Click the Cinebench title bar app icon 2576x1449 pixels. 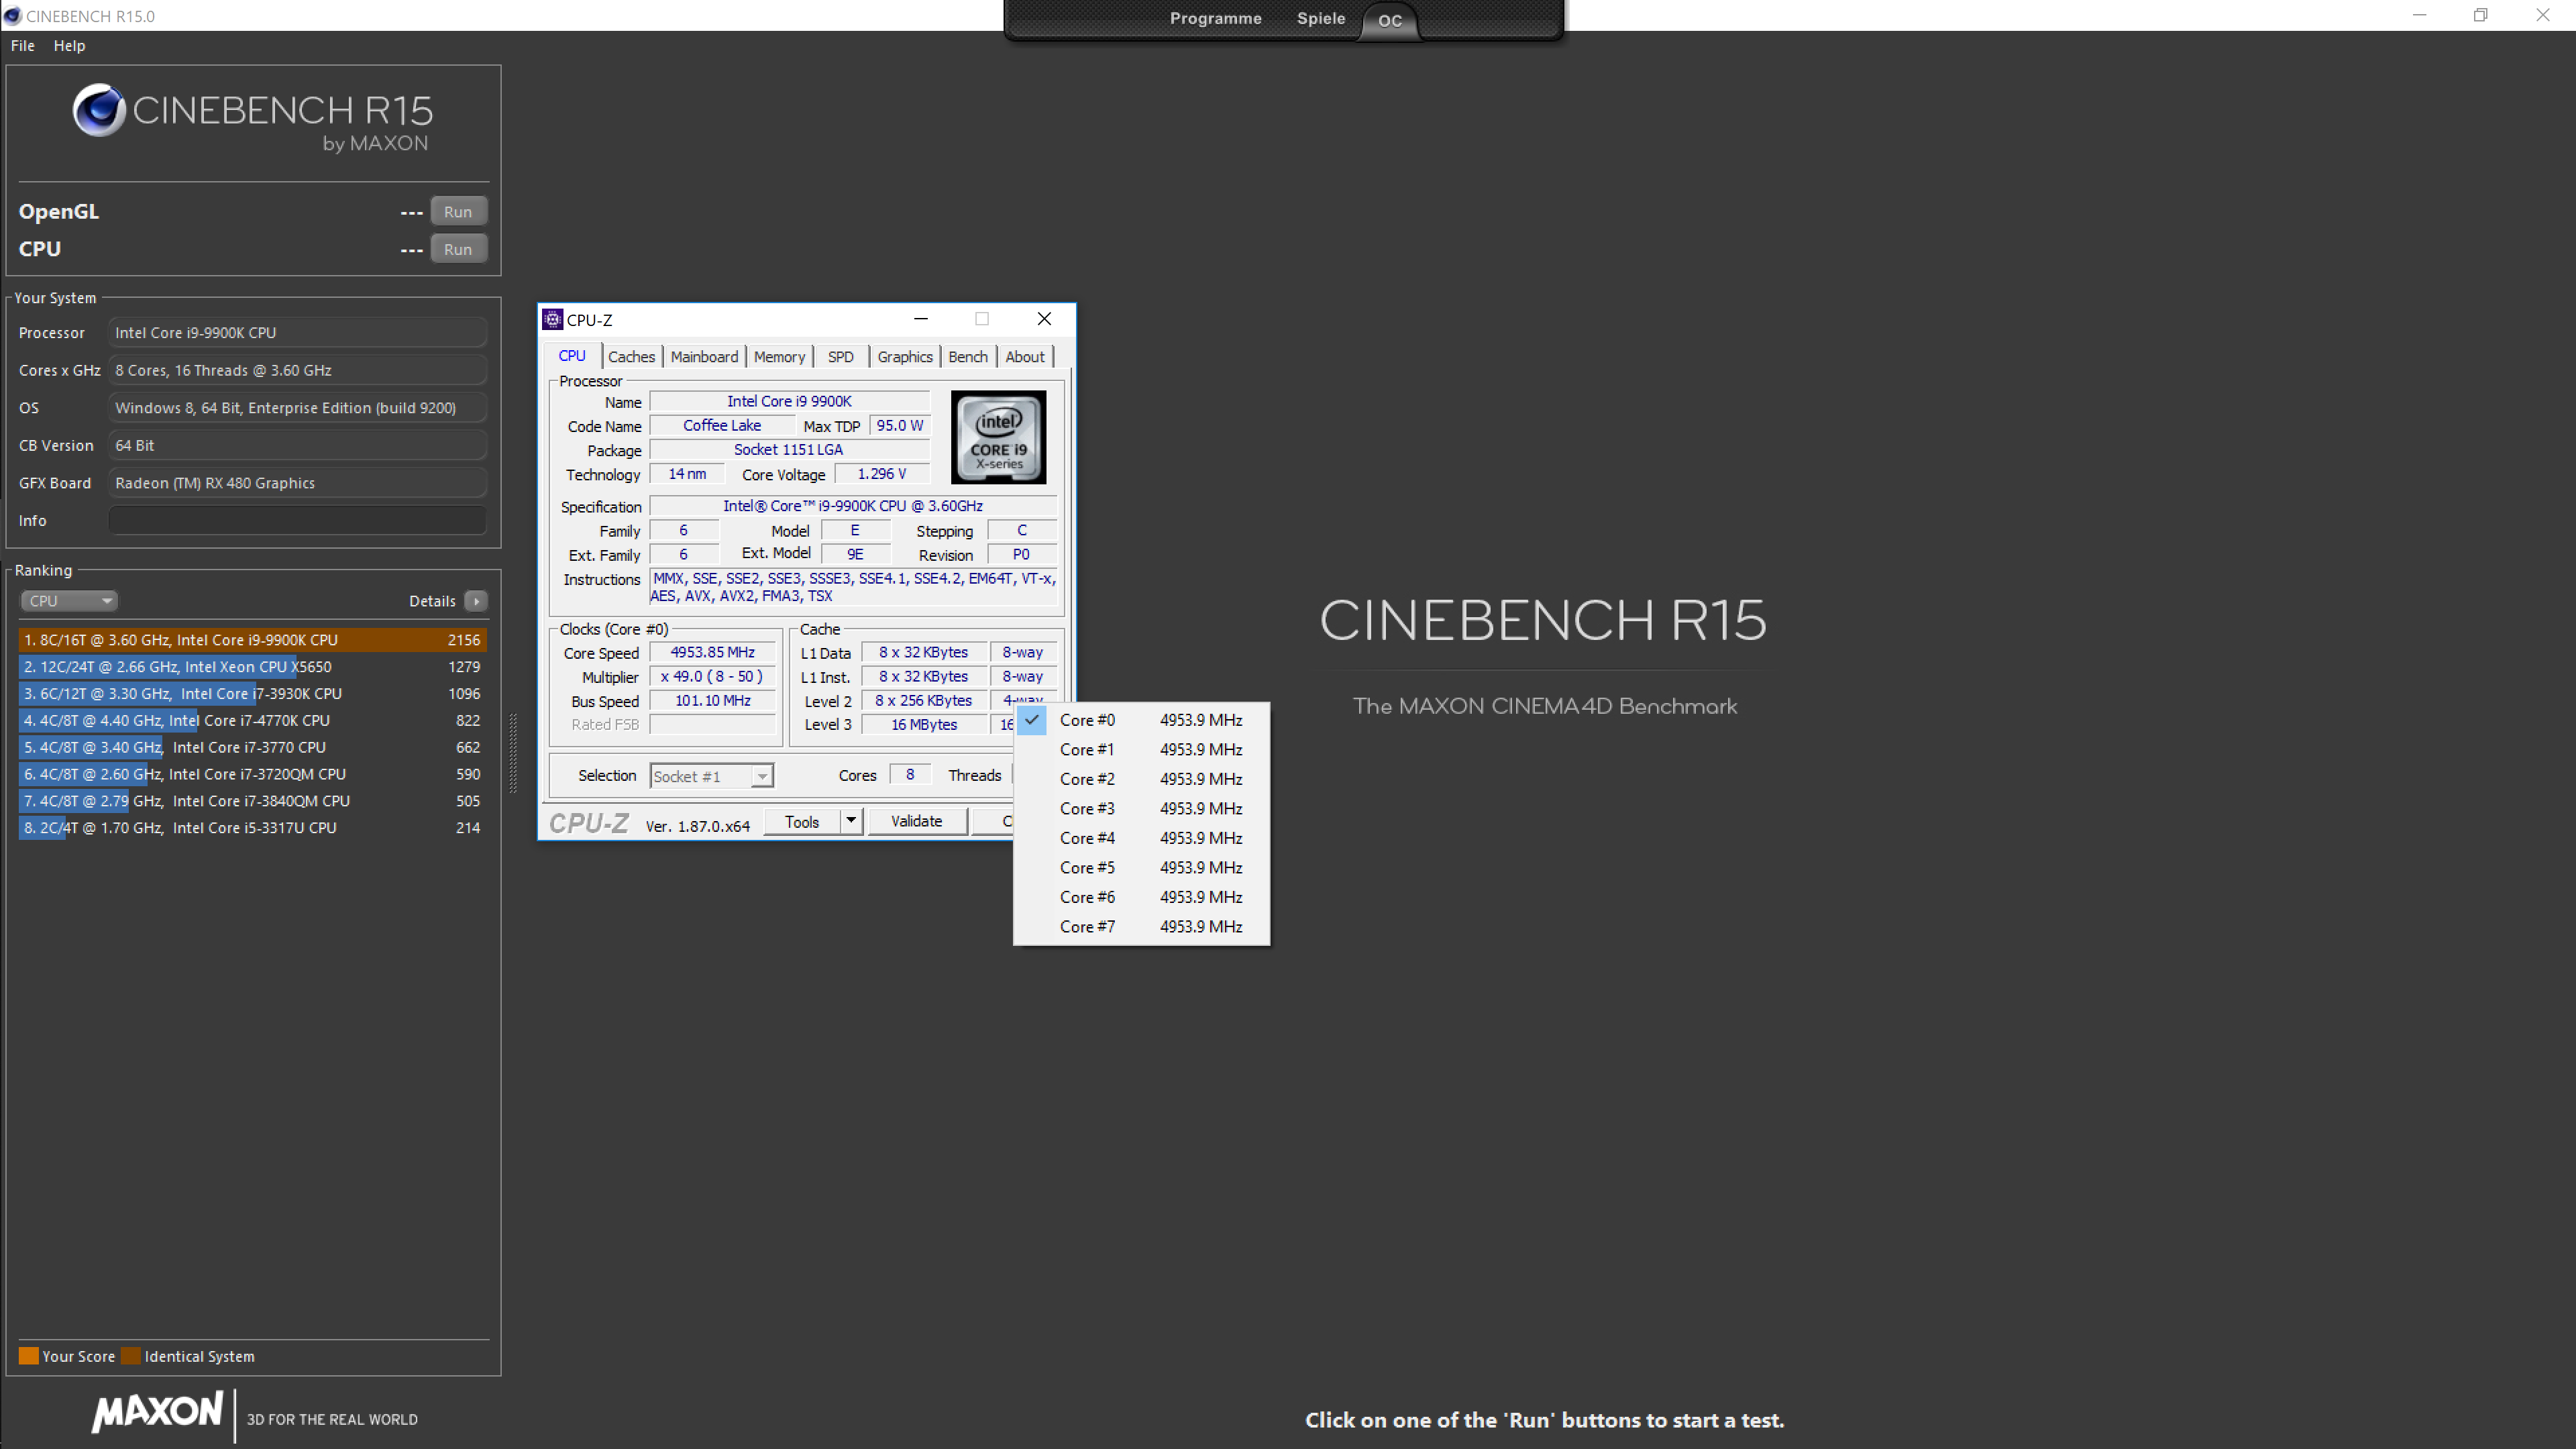pos(12,15)
